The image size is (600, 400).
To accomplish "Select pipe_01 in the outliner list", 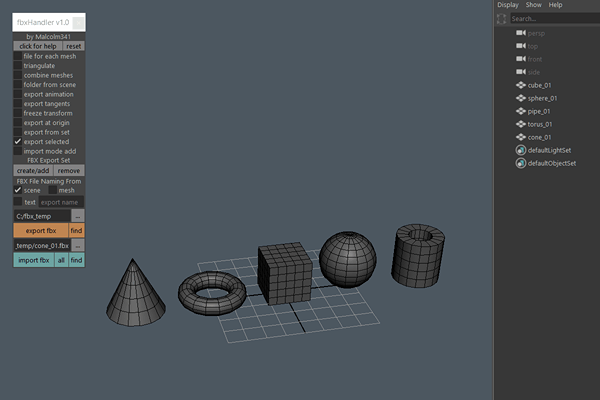I will tap(543, 111).
